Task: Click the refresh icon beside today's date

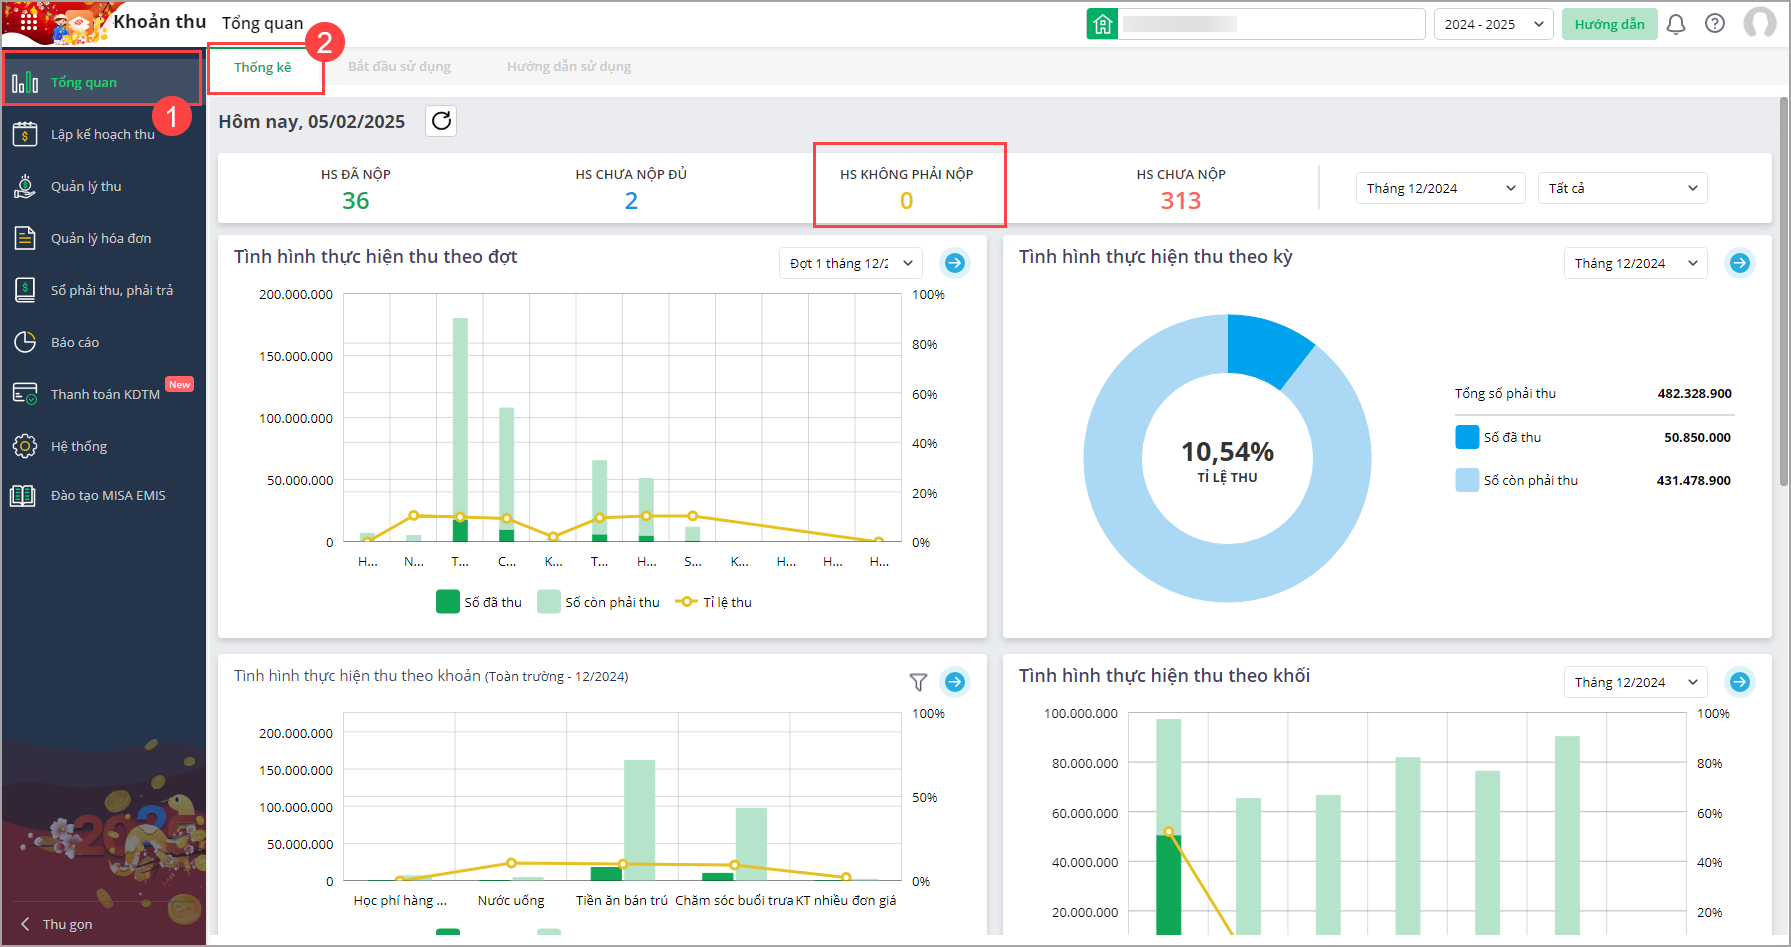Action: tap(441, 121)
